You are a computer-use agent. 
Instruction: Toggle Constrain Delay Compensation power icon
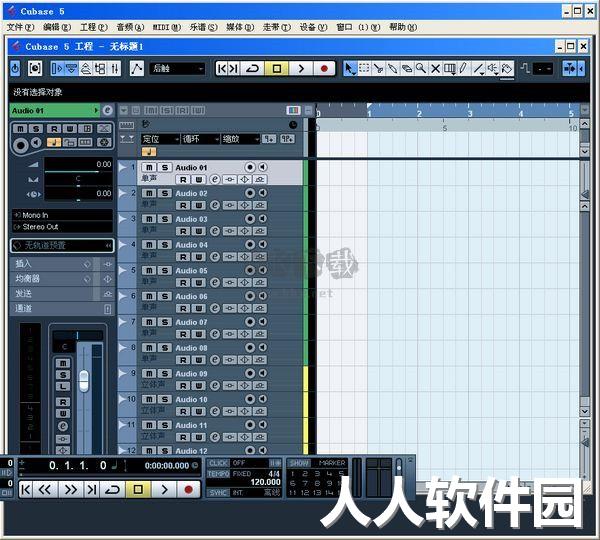15,69
